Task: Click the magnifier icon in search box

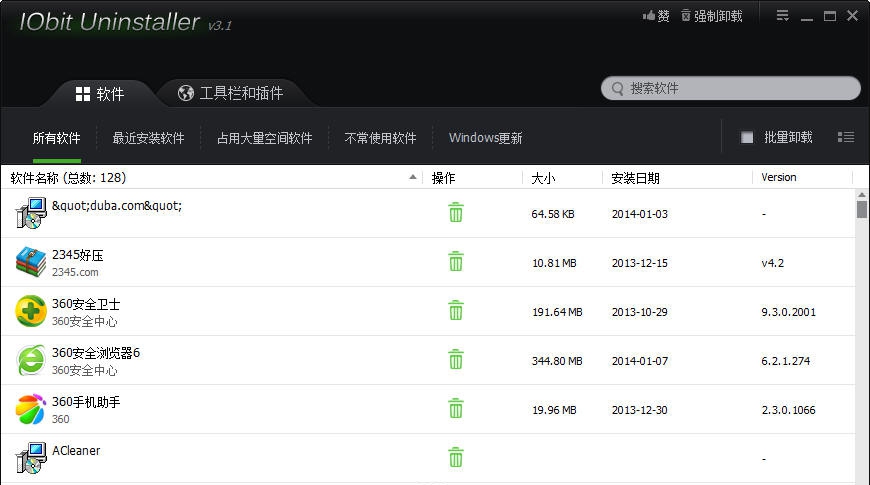Action: point(618,89)
